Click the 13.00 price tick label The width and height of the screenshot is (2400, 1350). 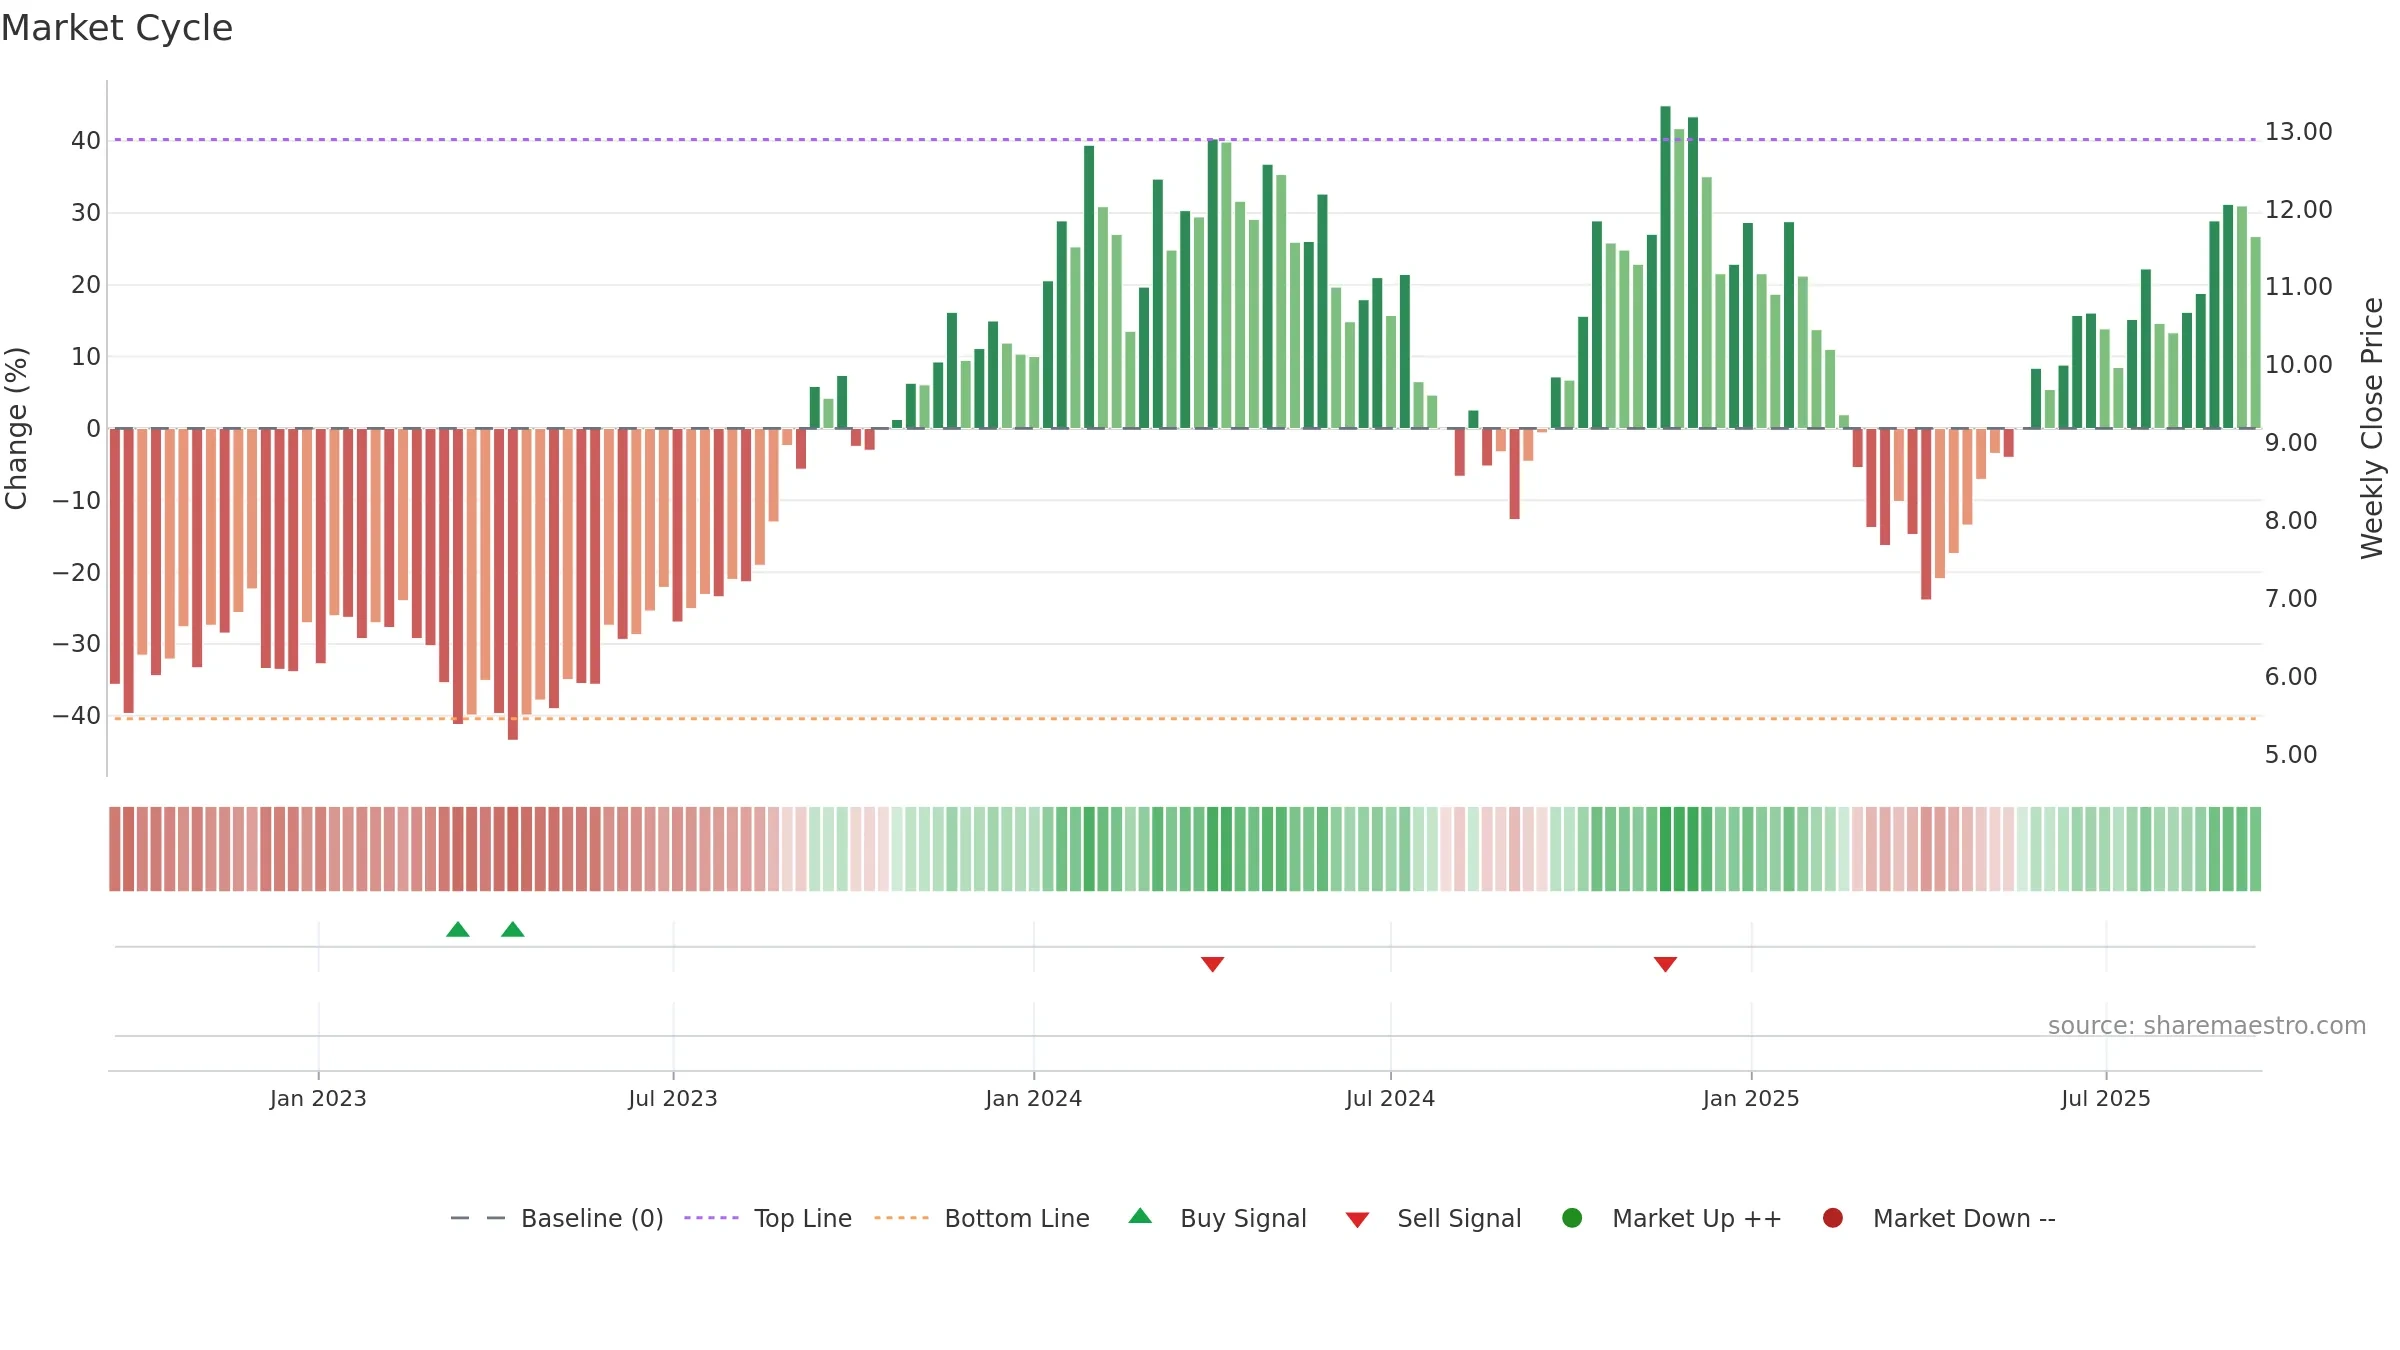(2298, 132)
